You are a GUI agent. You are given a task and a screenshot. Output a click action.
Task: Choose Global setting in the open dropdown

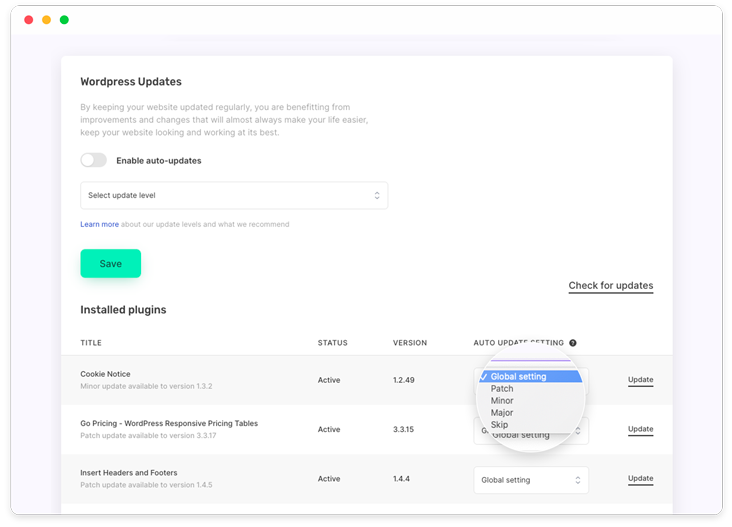[531, 376]
